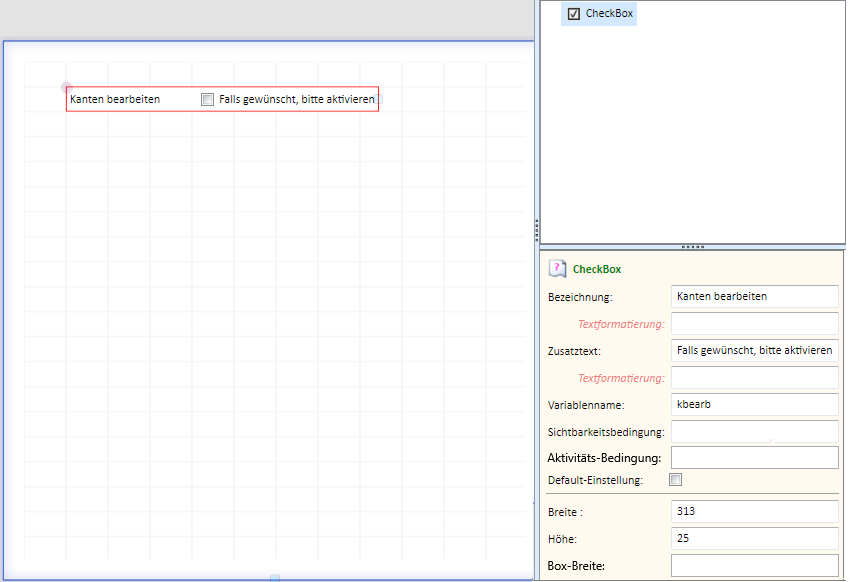Toggle the Default-Einstellung checkbox
The height and width of the screenshot is (582, 850).
point(675,480)
